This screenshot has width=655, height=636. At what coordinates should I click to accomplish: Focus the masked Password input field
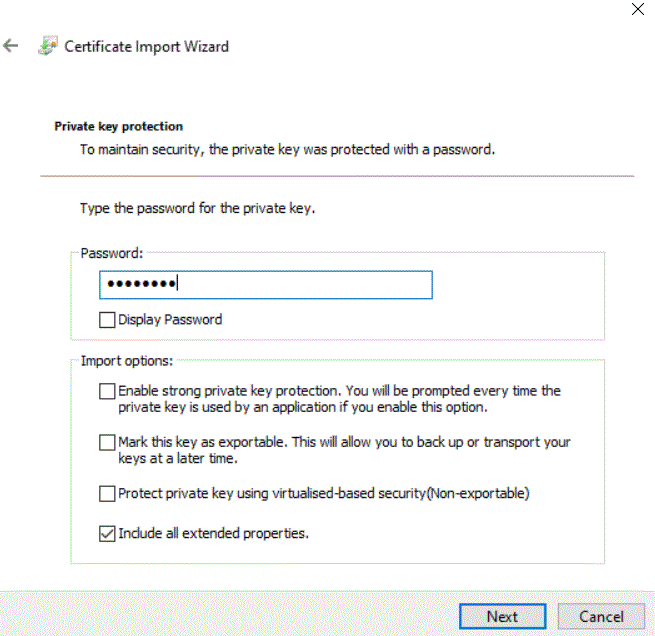pos(266,285)
